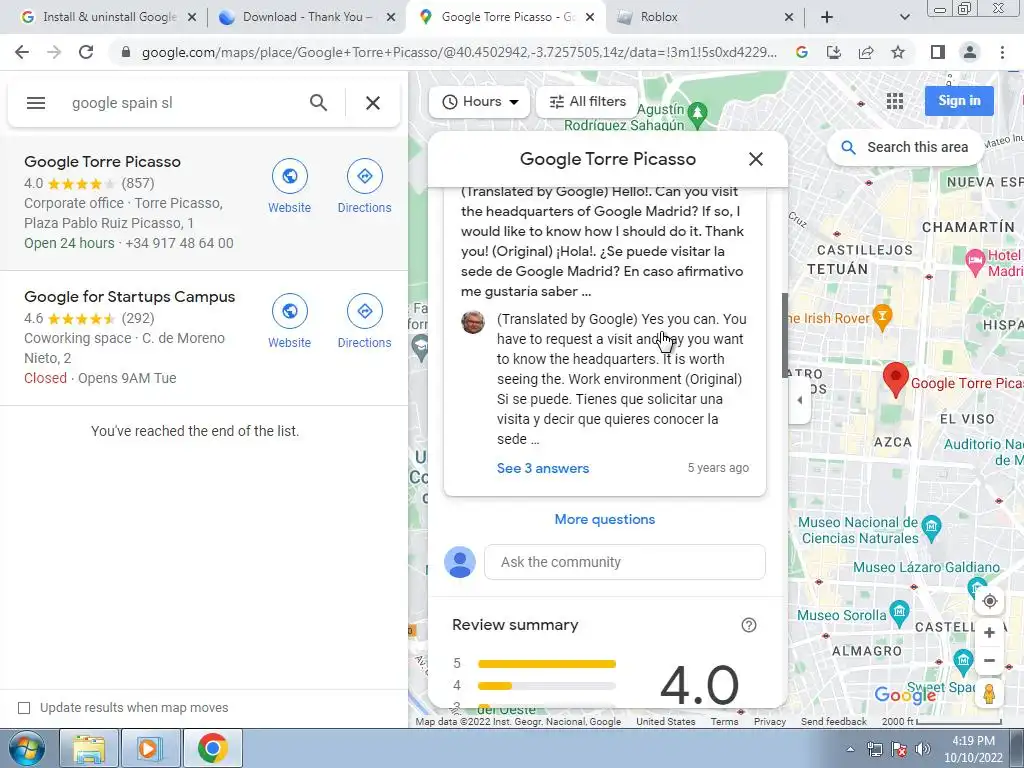
Task: Click Search this area
Action: (906, 148)
